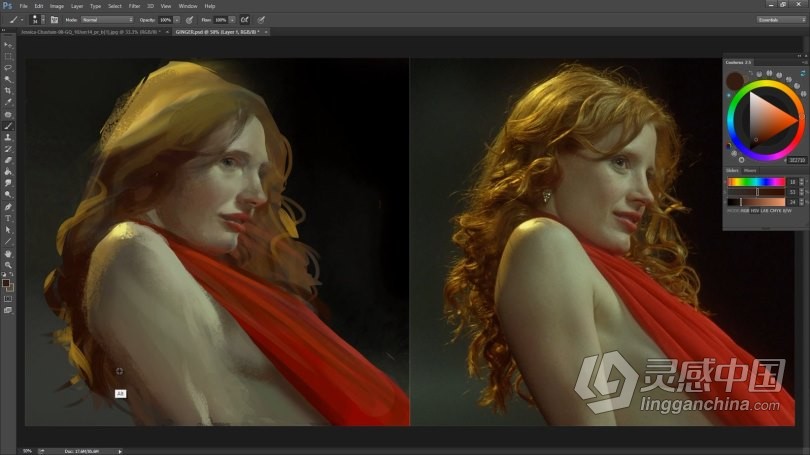The height and width of the screenshot is (455, 810).
Task: Select B/W slider mode
Action: (787, 211)
